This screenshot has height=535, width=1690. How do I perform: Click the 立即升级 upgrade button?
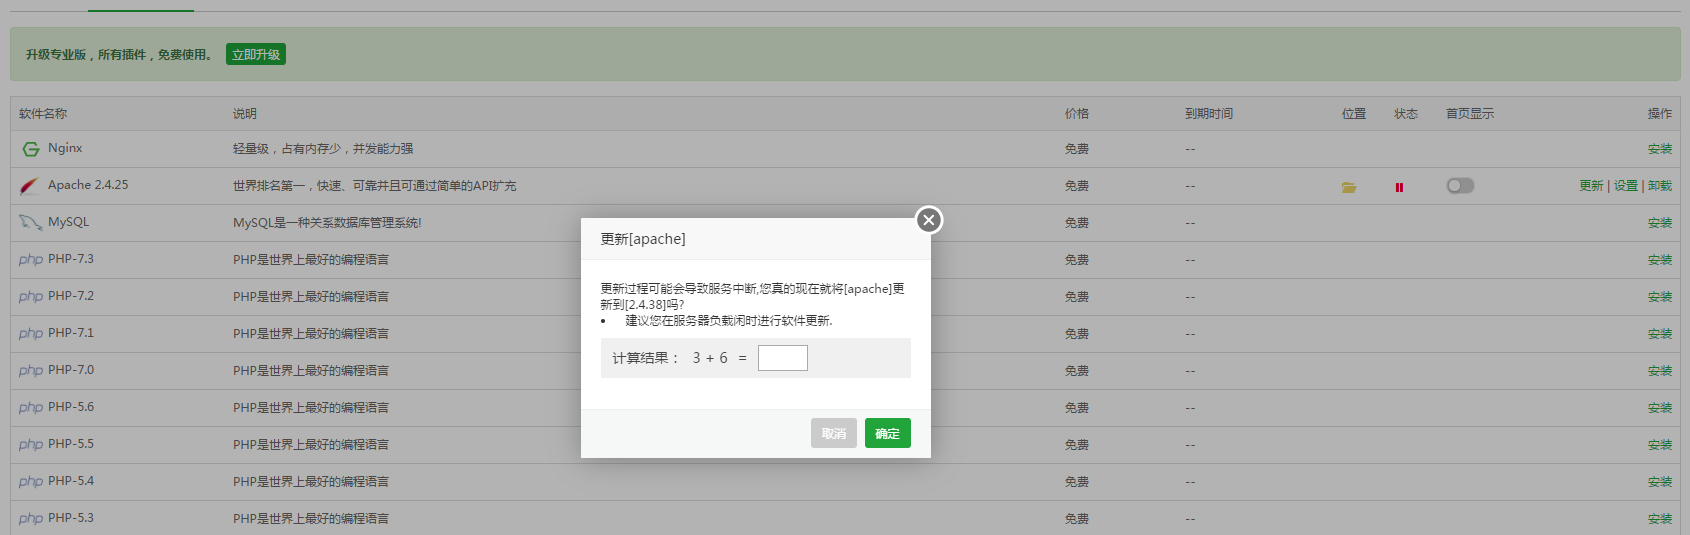[x=256, y=54]
